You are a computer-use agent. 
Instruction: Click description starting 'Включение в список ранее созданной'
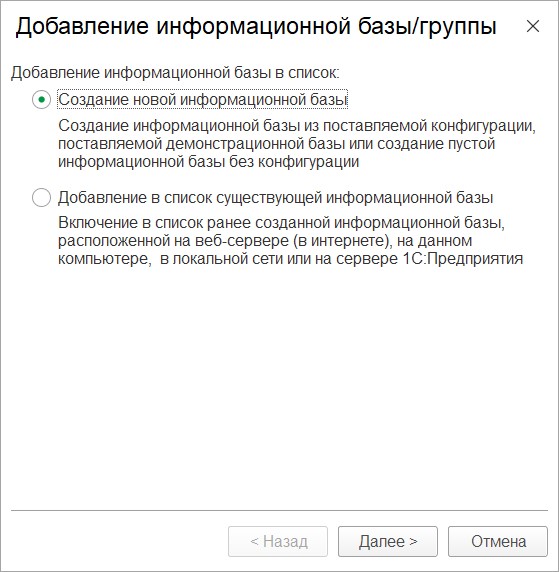(290, 241)
